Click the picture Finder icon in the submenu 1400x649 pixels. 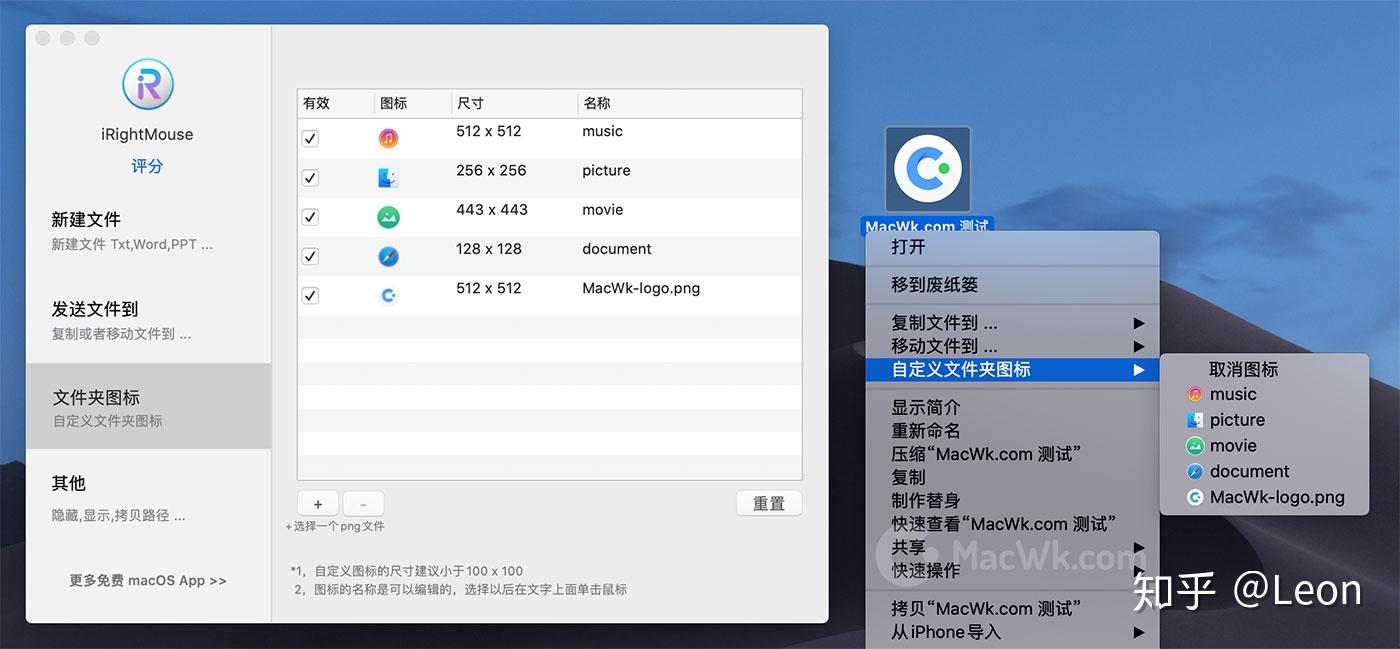(x=1194, y=421)
